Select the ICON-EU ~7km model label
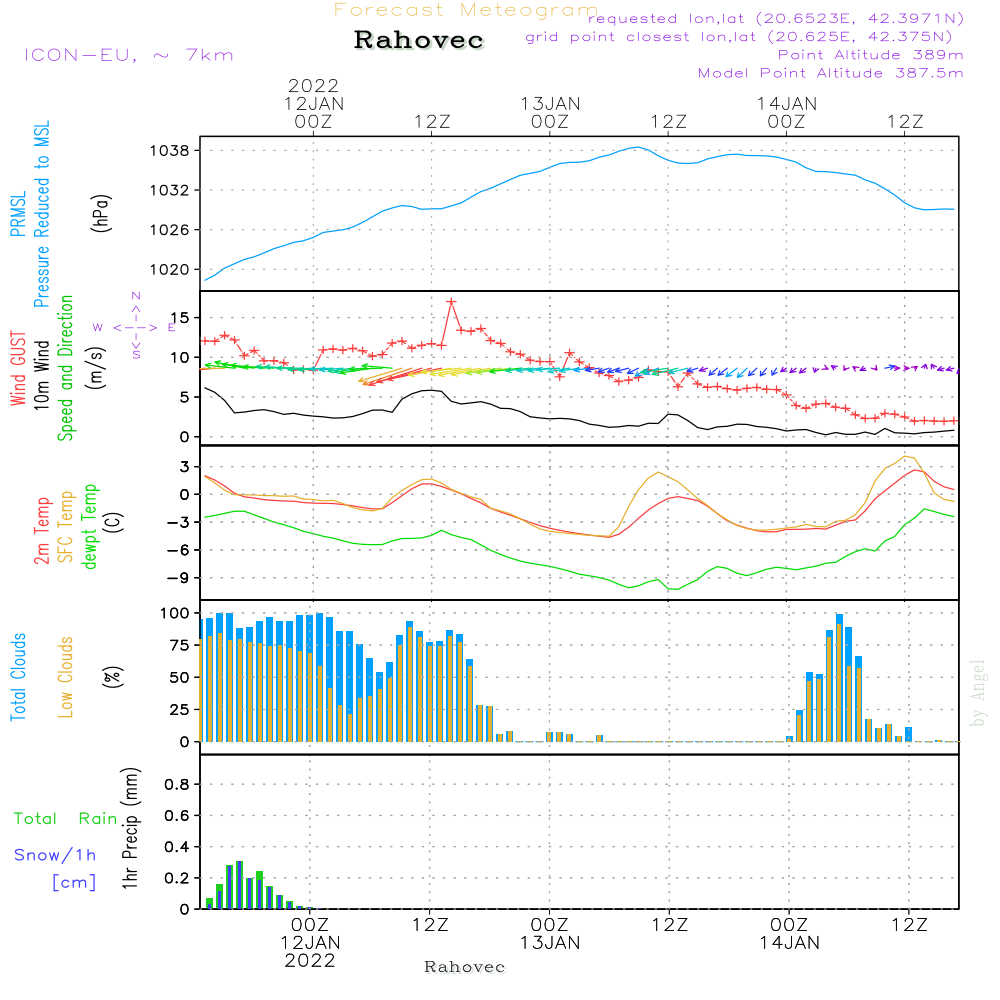Screen dimensions: 1000x1000 pos(129,55)
